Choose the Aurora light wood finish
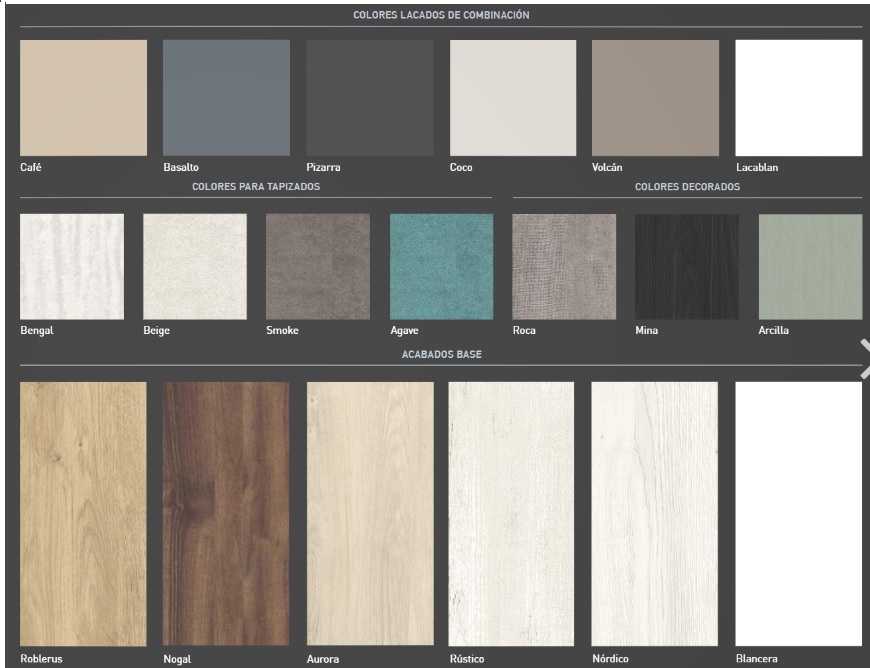 (369, 513)
